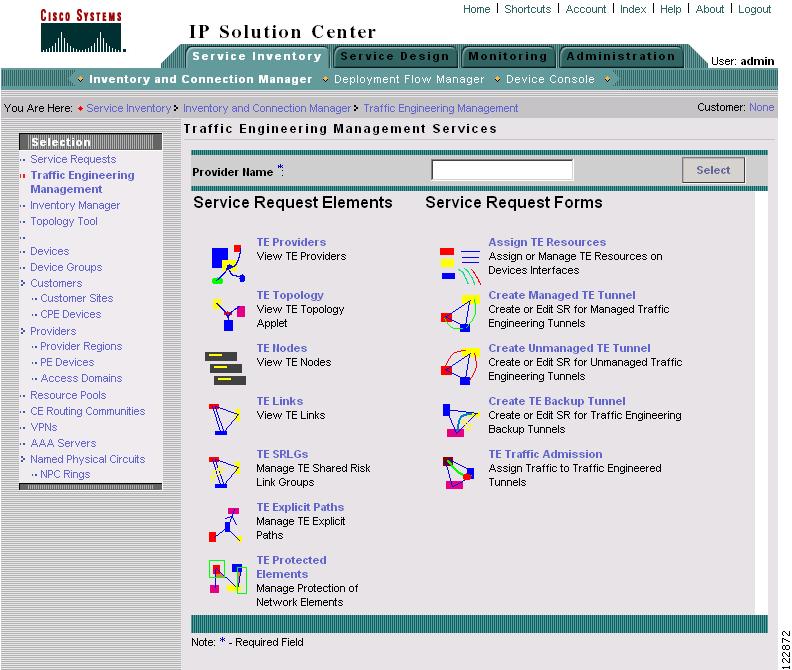792x670 pixels.
Task: Click the TE SRLGs icon
Action: (224, 472)
